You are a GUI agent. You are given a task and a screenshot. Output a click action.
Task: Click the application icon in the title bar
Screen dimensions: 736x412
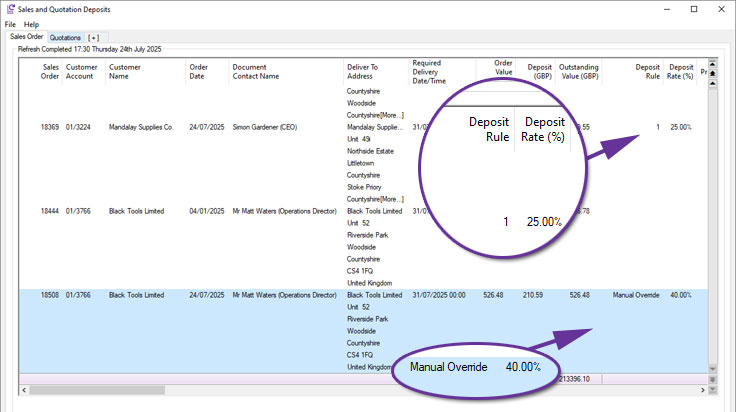(x=10, y=8)
